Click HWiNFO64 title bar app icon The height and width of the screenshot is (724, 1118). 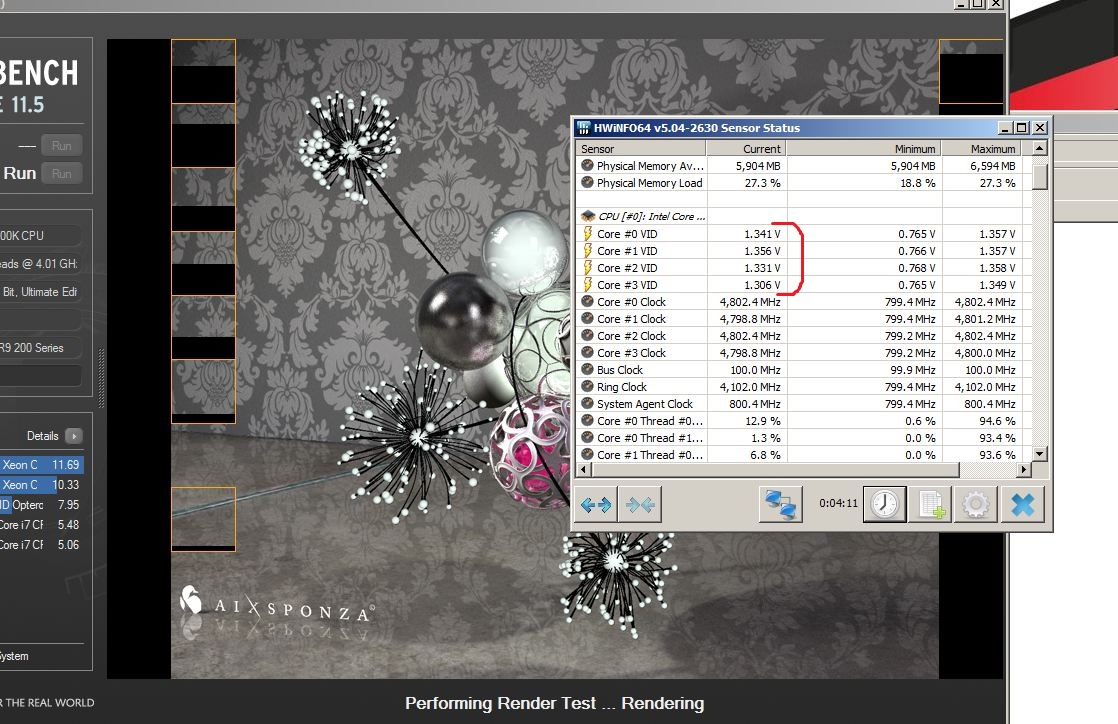pyautogui.click(x=584, y=128)
